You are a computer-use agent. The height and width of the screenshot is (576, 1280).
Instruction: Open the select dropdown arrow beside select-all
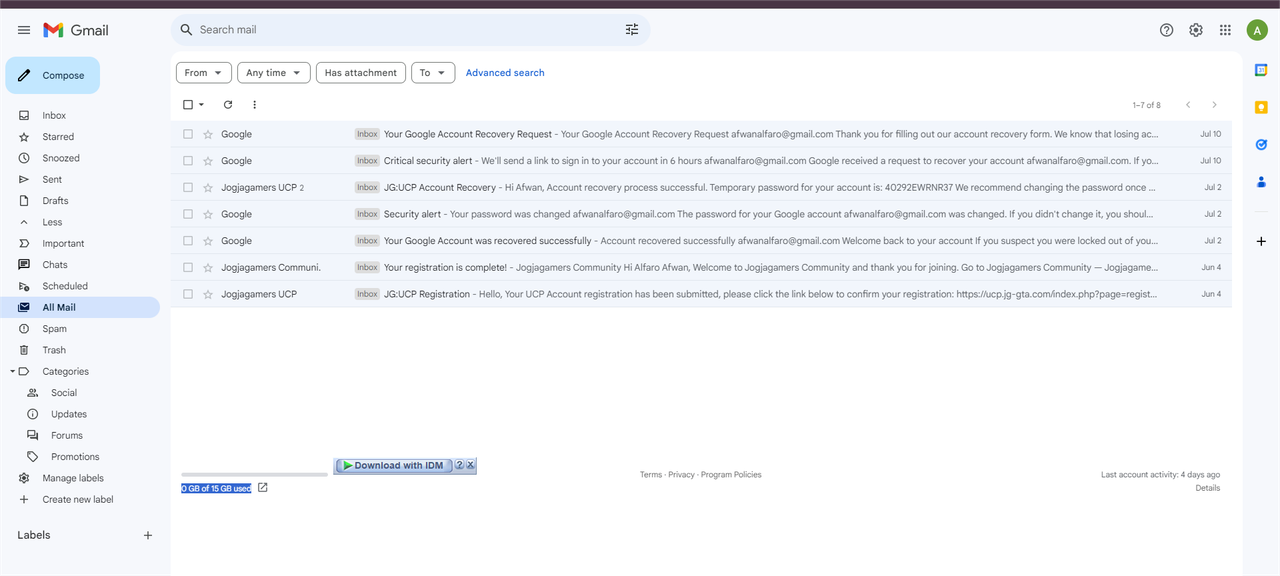tap(201, 104)
